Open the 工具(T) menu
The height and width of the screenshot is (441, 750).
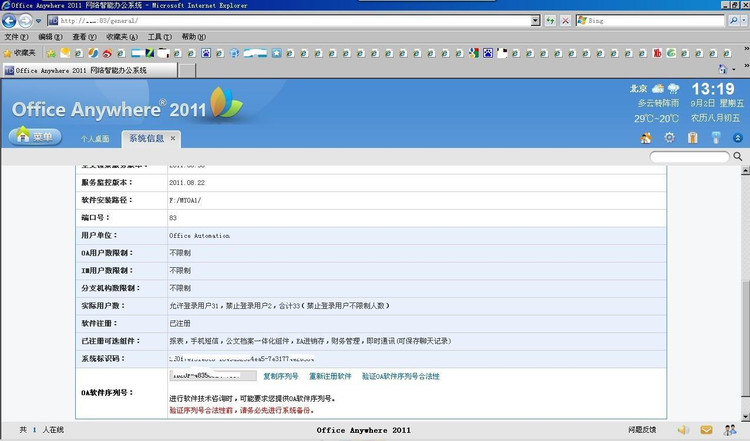point(160,37)
